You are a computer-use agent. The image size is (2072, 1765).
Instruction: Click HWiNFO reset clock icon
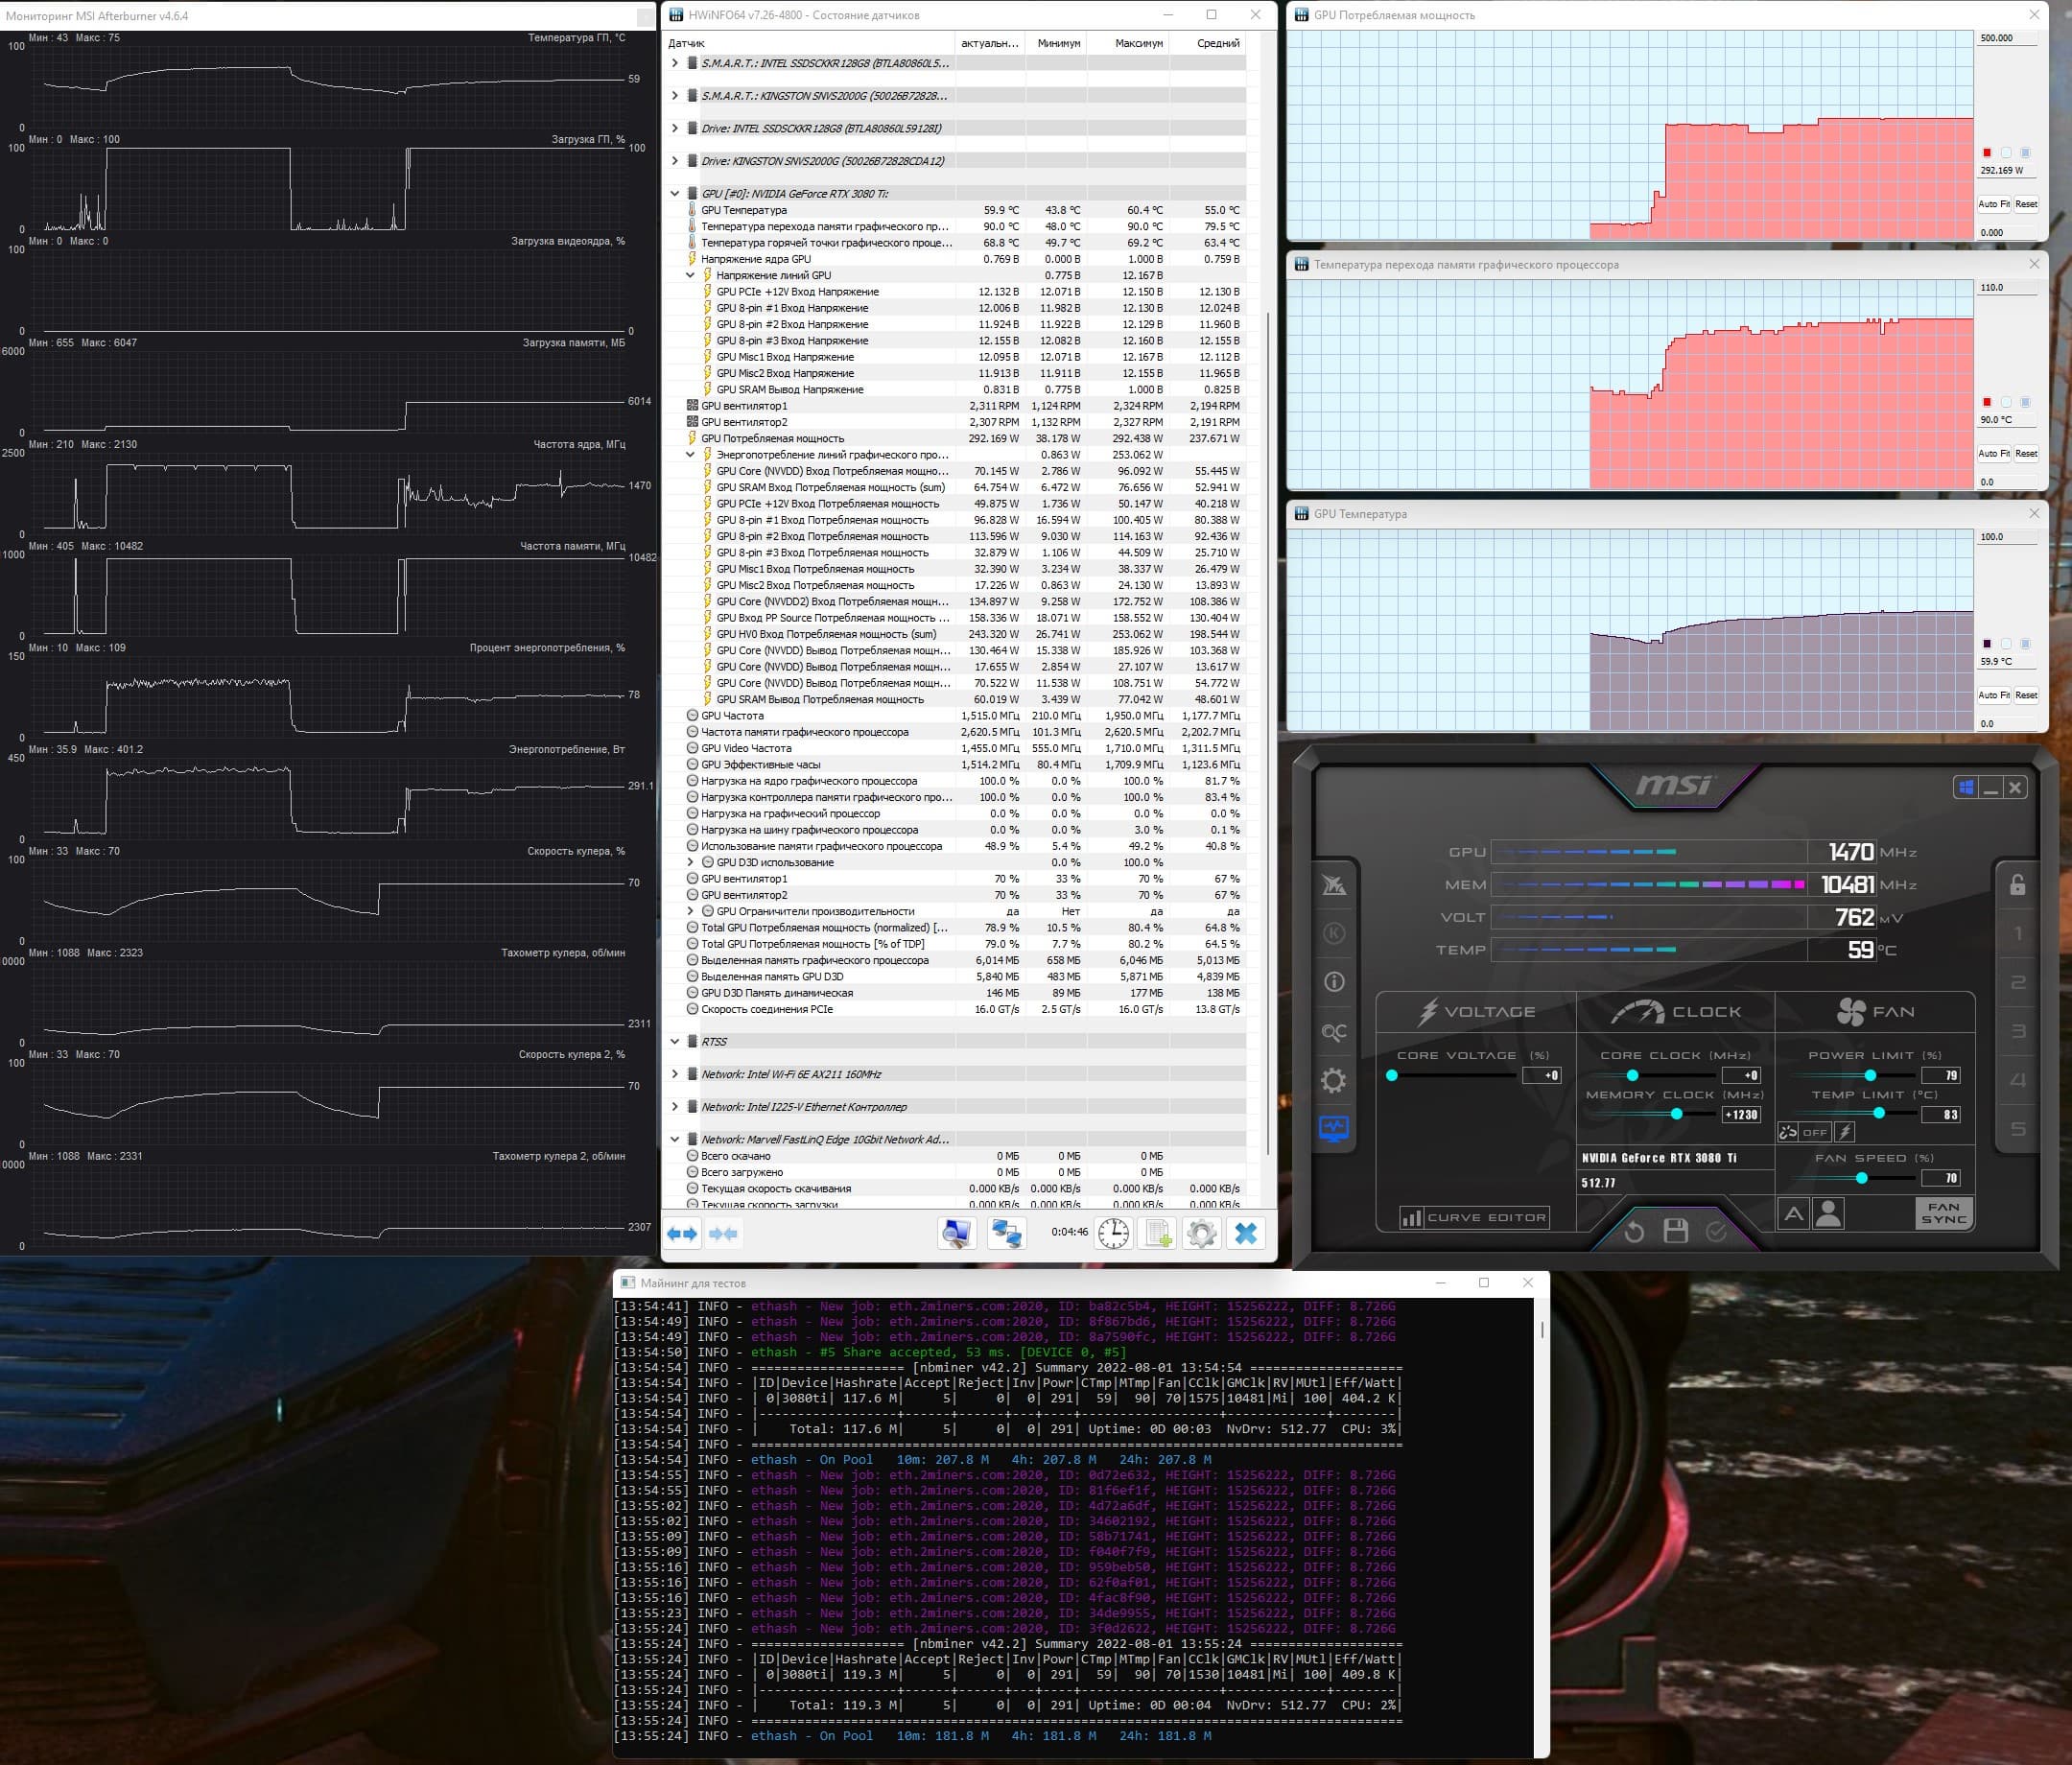coord(1113,1233)
